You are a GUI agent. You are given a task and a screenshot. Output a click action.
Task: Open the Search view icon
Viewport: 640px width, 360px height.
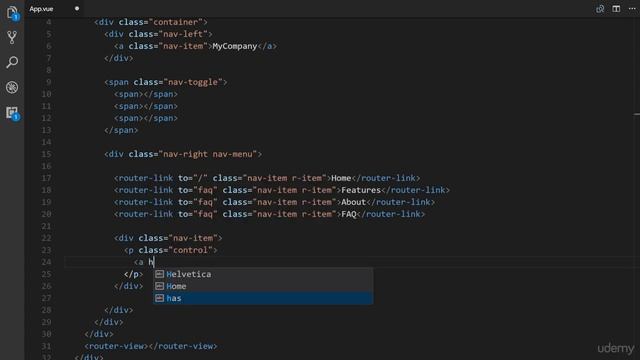coord(12,62)
